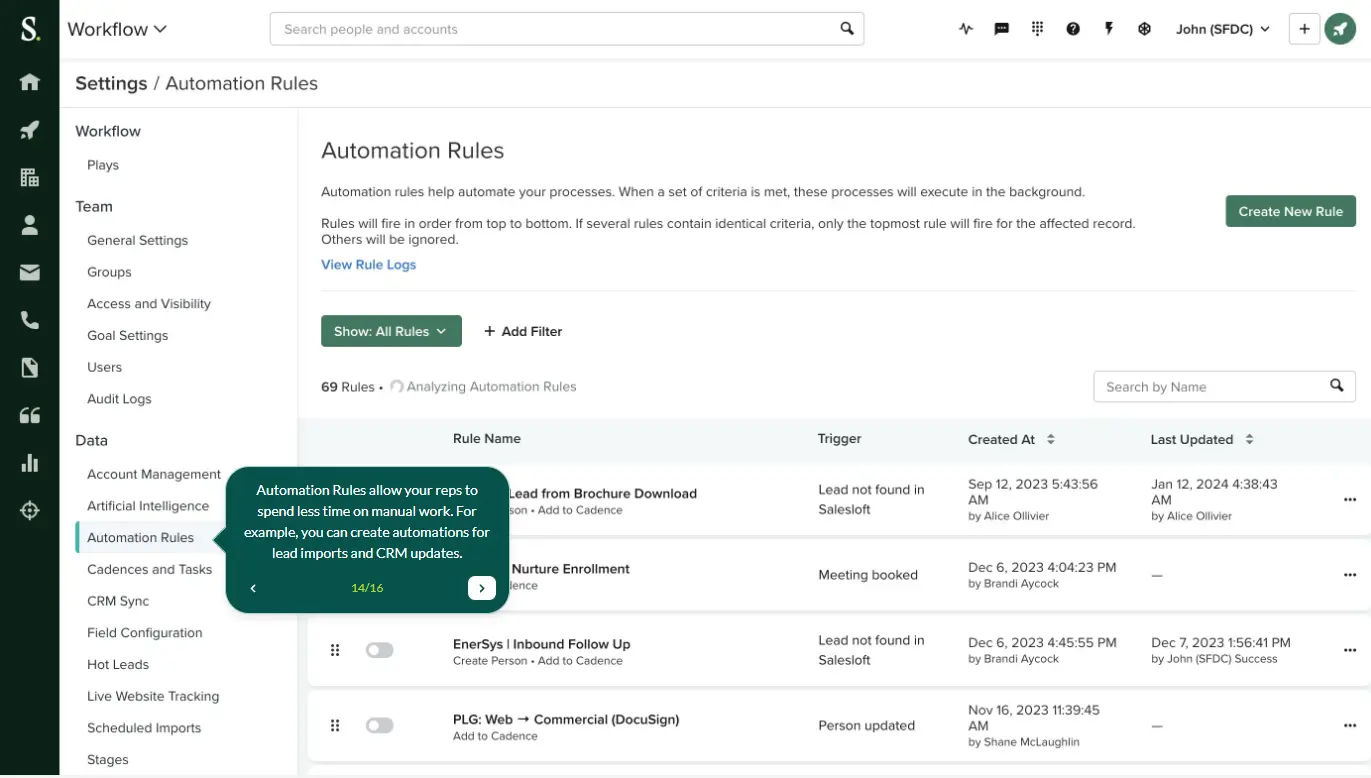Open CRM Sync settings item
The height and width of the screenshot is (778, 1371).
click(118, 601)
